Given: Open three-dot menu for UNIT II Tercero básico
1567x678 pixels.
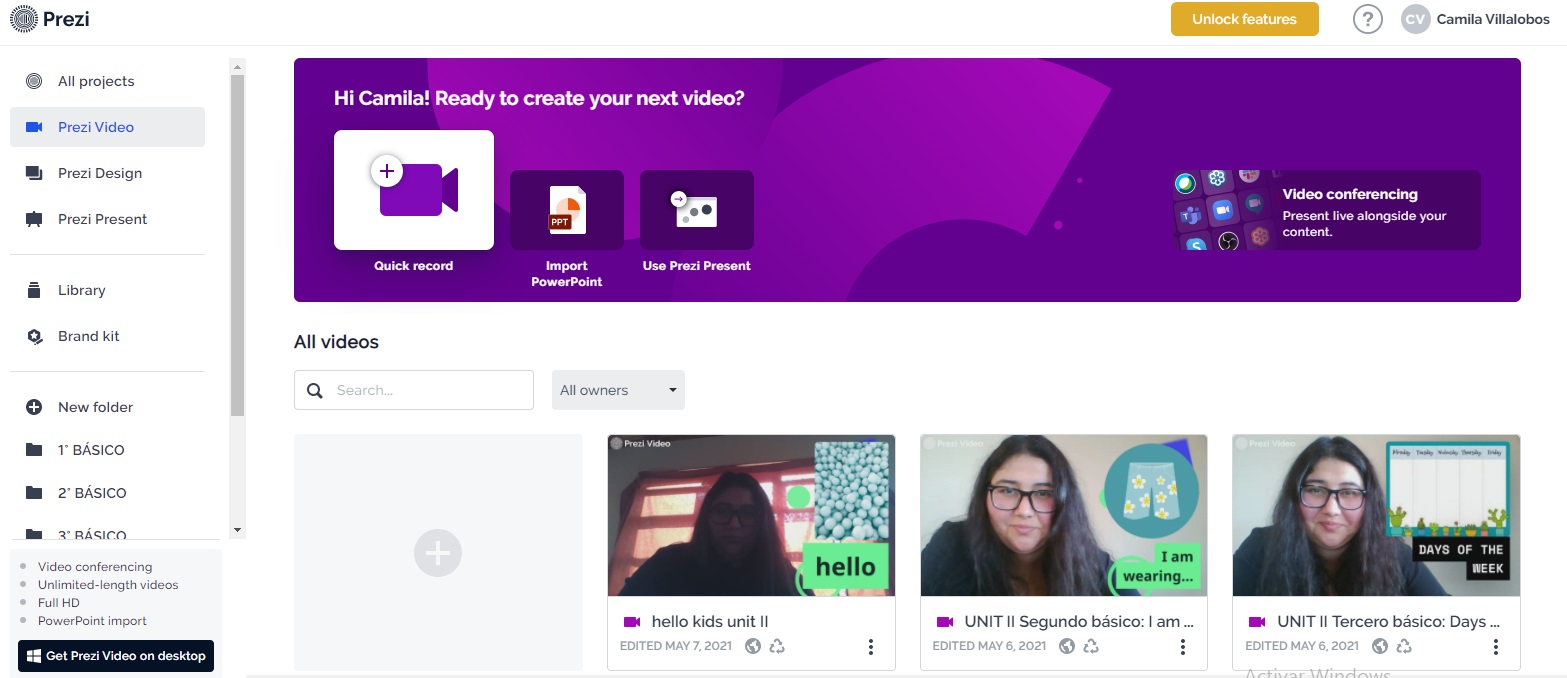Looking at the screenshot, I should [1496, 647].
